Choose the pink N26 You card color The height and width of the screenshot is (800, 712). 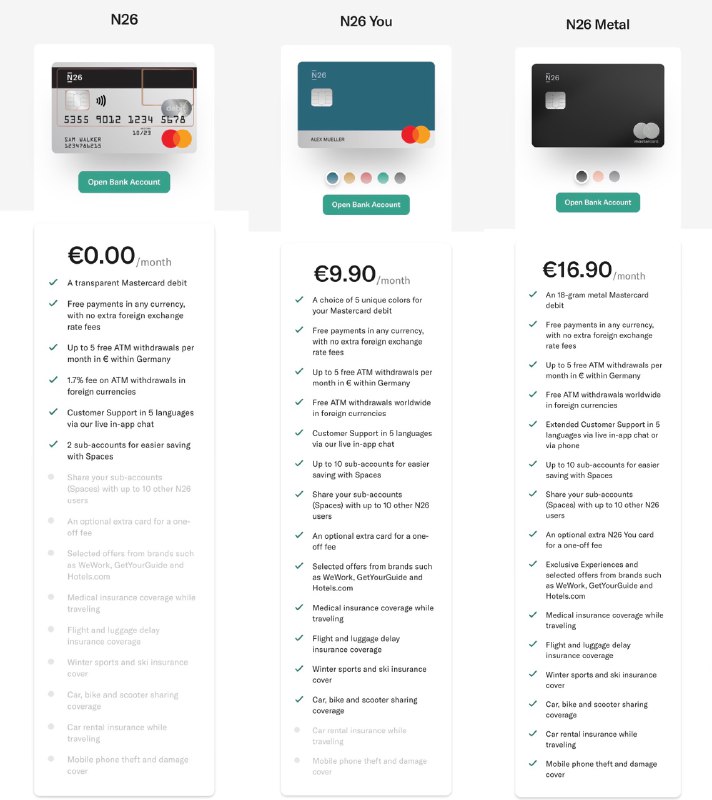(366, 178)
